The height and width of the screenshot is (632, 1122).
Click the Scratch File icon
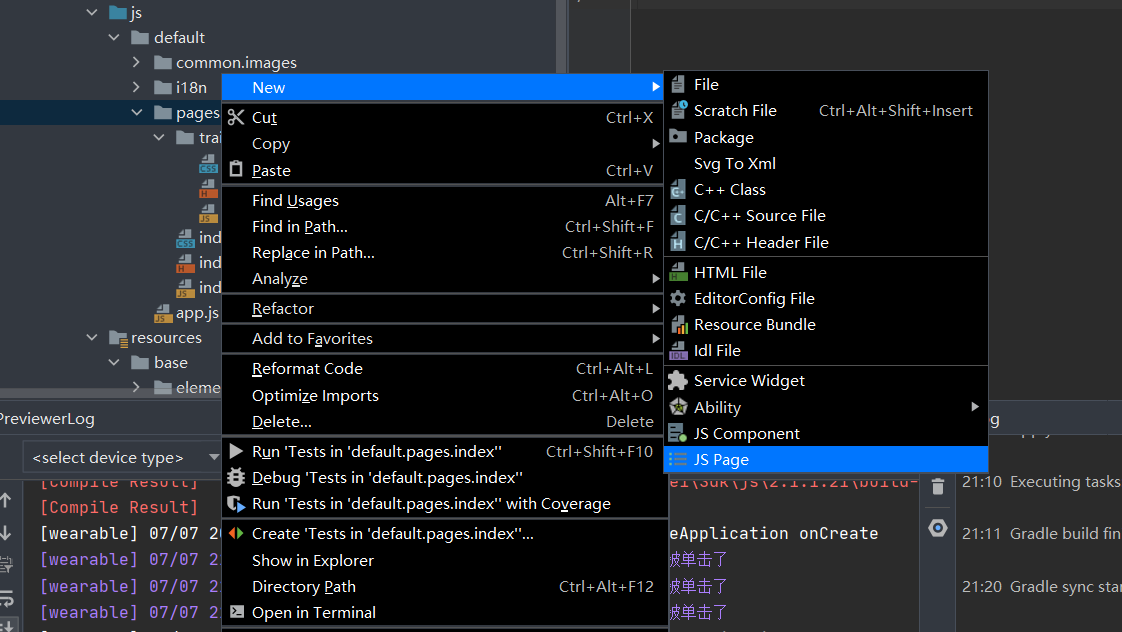pos(678,110)
